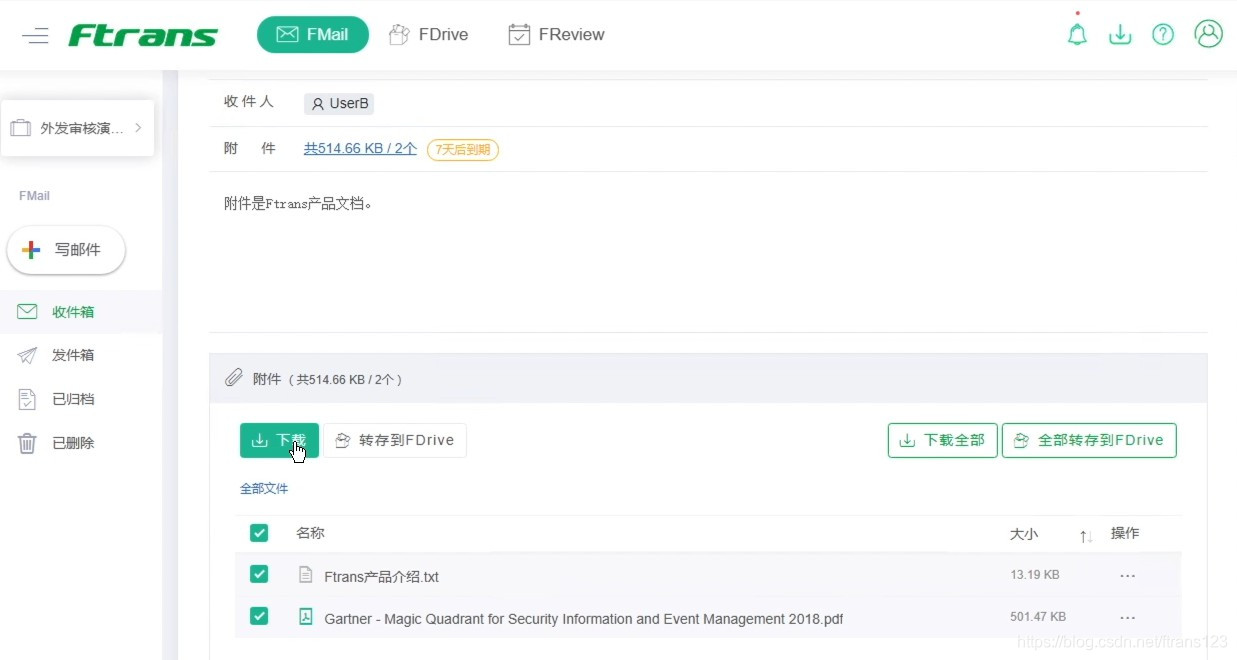Sort the list by 大小 arrows
The height and width of the screenshot is (660, 1237).
click(x=1086, y=537)
